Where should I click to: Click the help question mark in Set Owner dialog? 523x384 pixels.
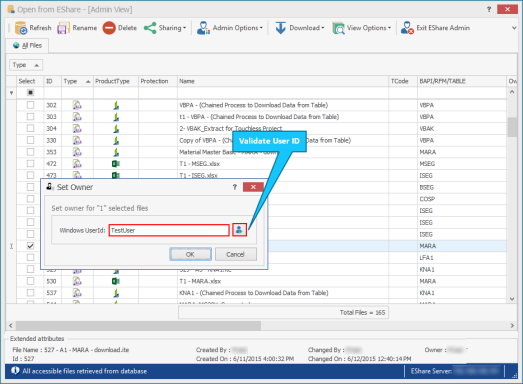pos(235,187)
